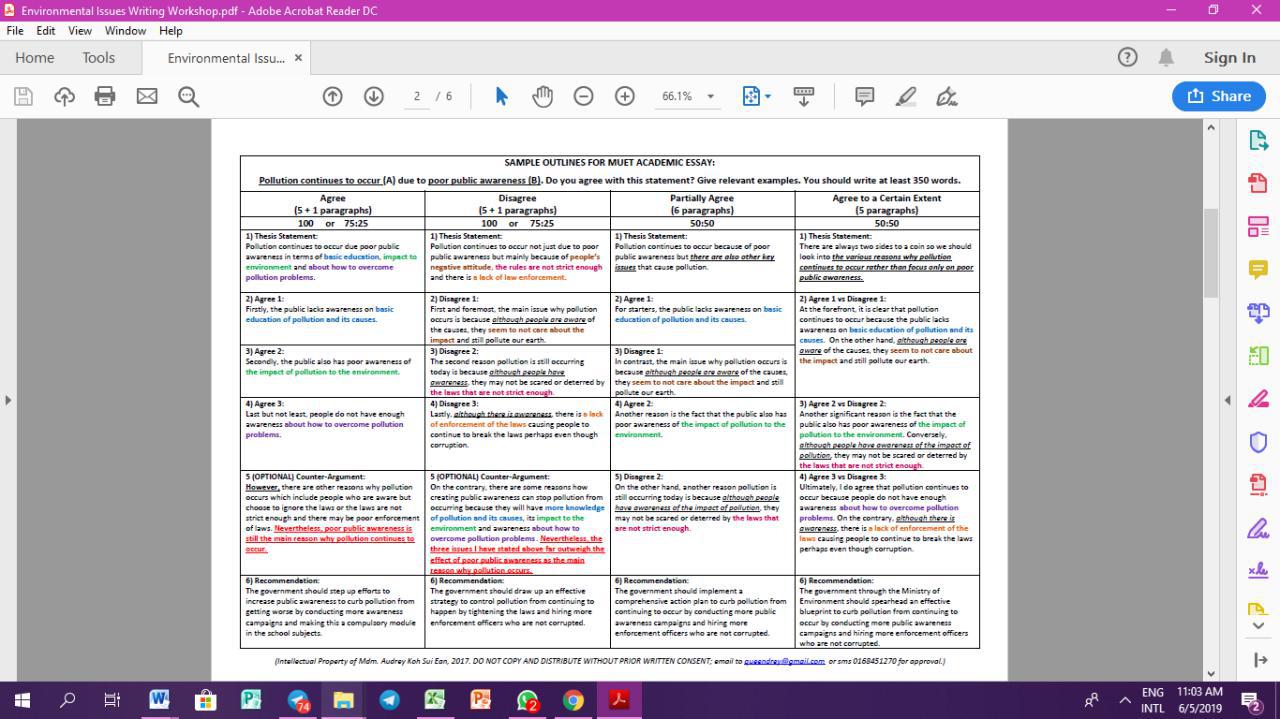Open Compress PDF tool in sidebar
This screenshot has height=719, width=1280.
click(x=1258, y=484)
